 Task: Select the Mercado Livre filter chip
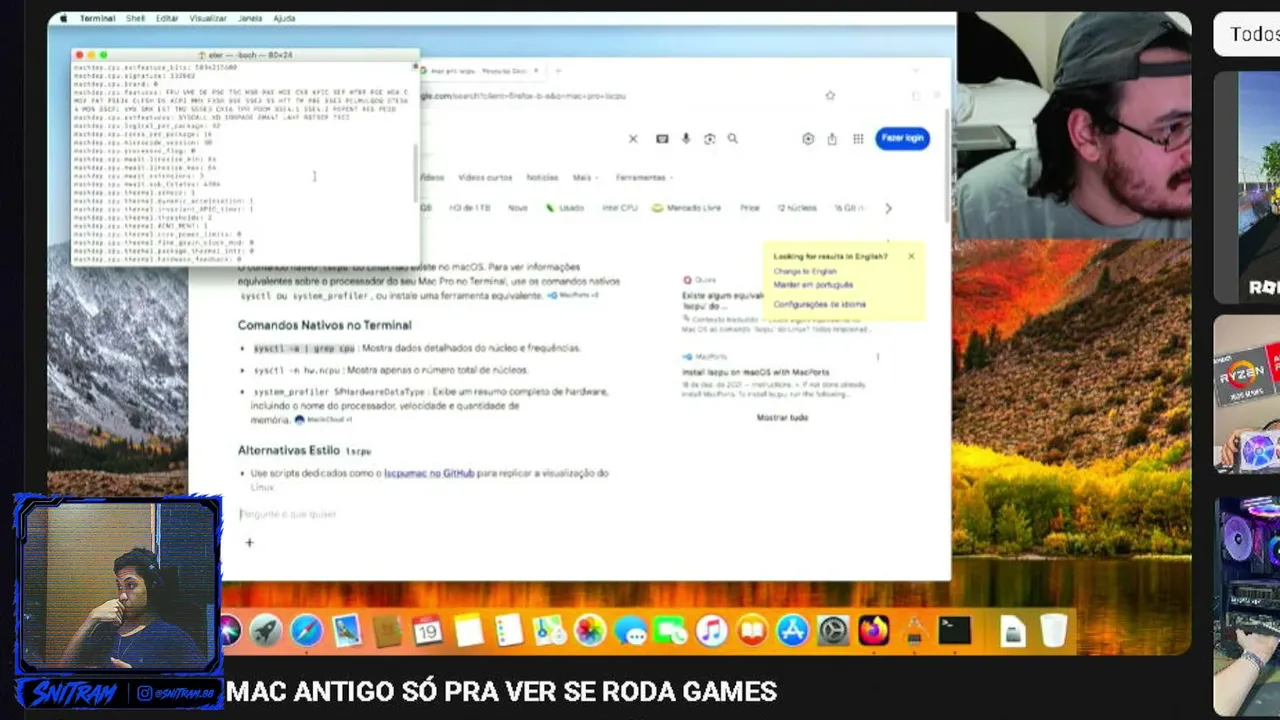click(686, 208)
